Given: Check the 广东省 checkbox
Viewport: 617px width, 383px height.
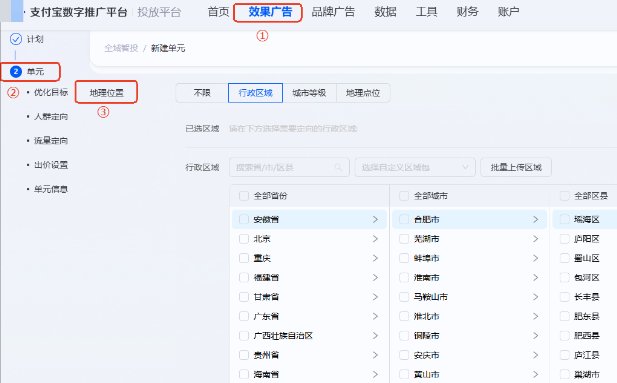Looking at the screenshot, I should point(244,316).
